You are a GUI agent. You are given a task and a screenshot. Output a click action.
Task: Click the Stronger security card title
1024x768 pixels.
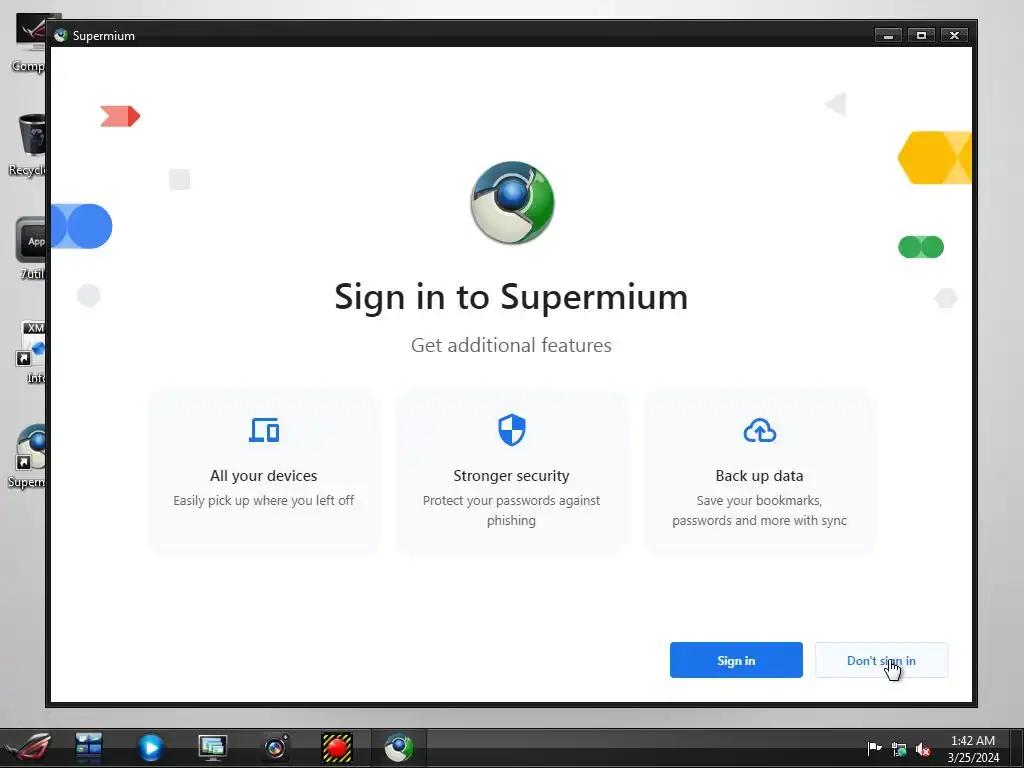[511, 475]
